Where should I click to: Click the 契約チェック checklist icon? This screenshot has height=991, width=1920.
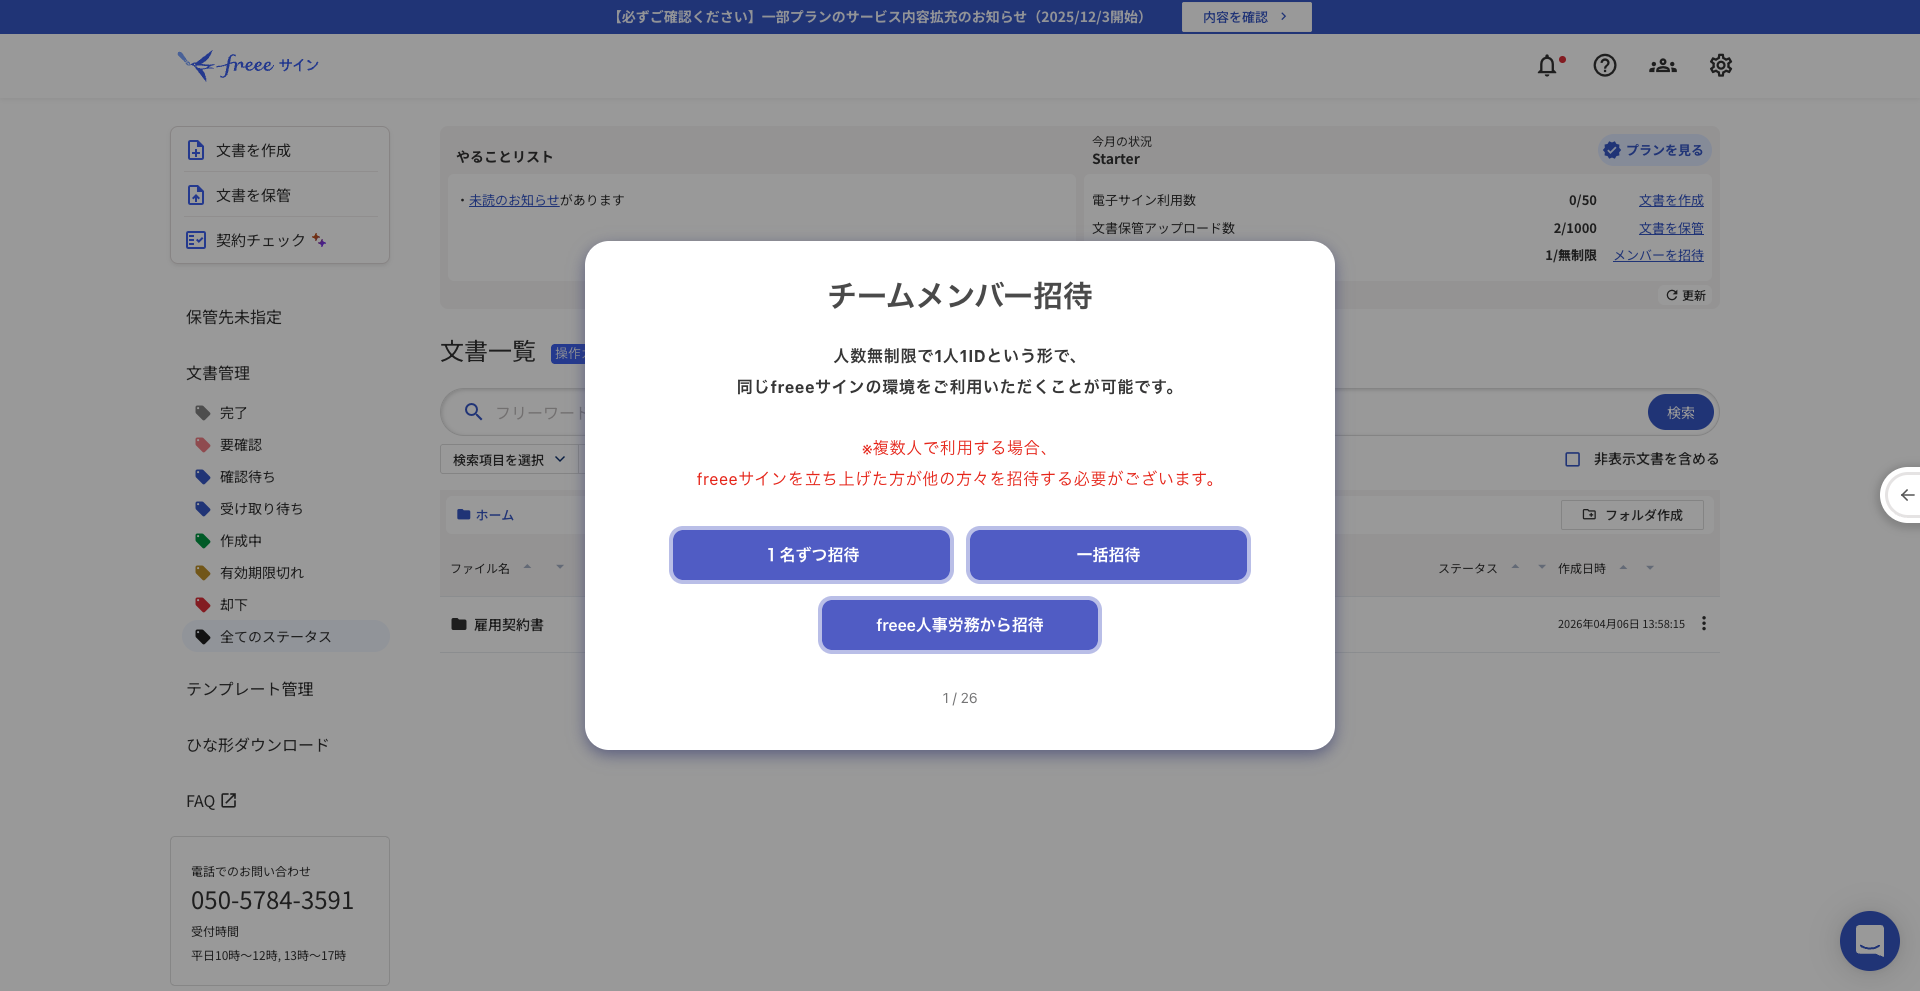pyautogui.click(x=196, y=240)
